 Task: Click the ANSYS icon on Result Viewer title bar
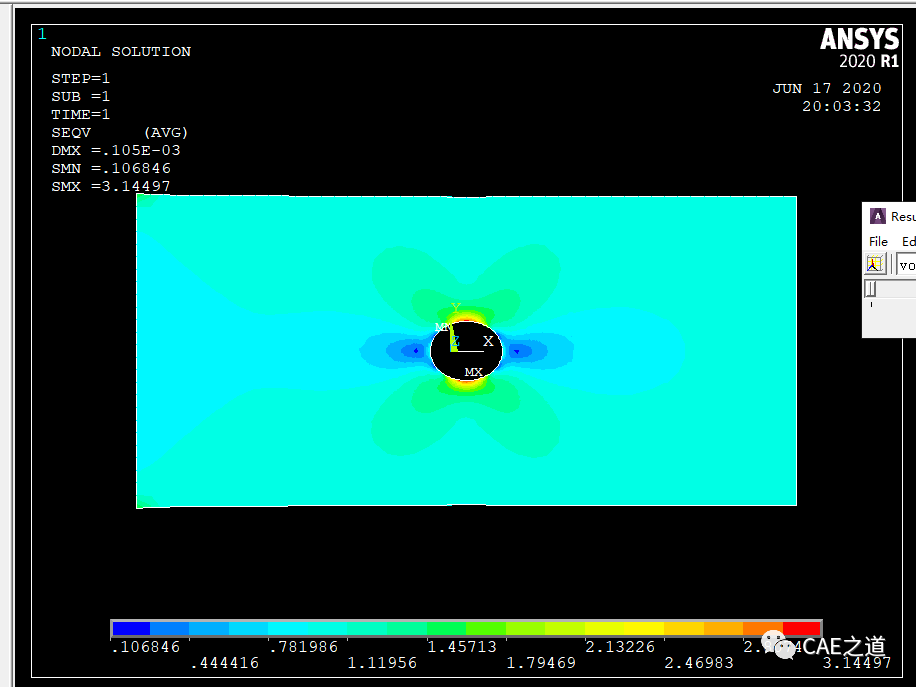coord(878,216)
